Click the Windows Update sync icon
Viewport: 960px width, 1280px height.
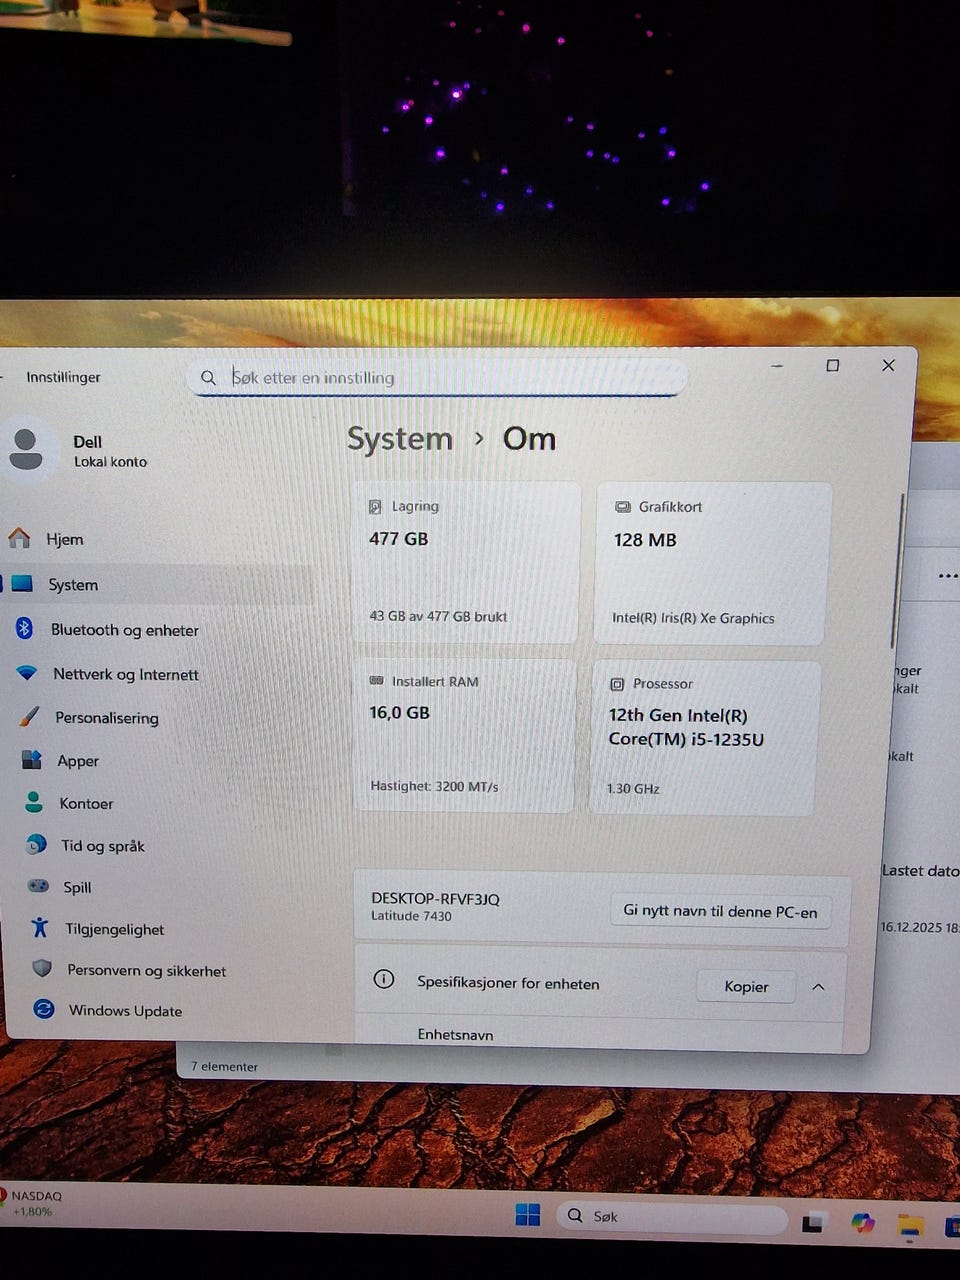[x=44, y=1009]
